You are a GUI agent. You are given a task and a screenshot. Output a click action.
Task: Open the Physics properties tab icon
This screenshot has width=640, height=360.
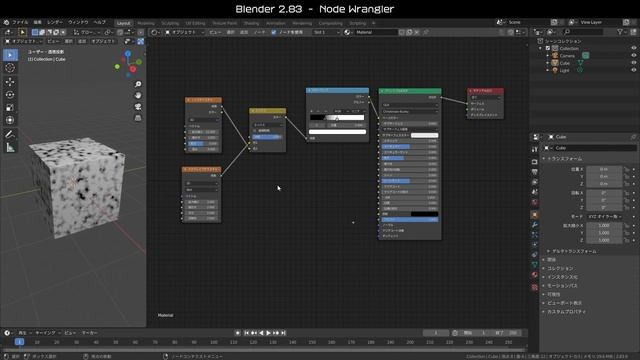(535, 244)
